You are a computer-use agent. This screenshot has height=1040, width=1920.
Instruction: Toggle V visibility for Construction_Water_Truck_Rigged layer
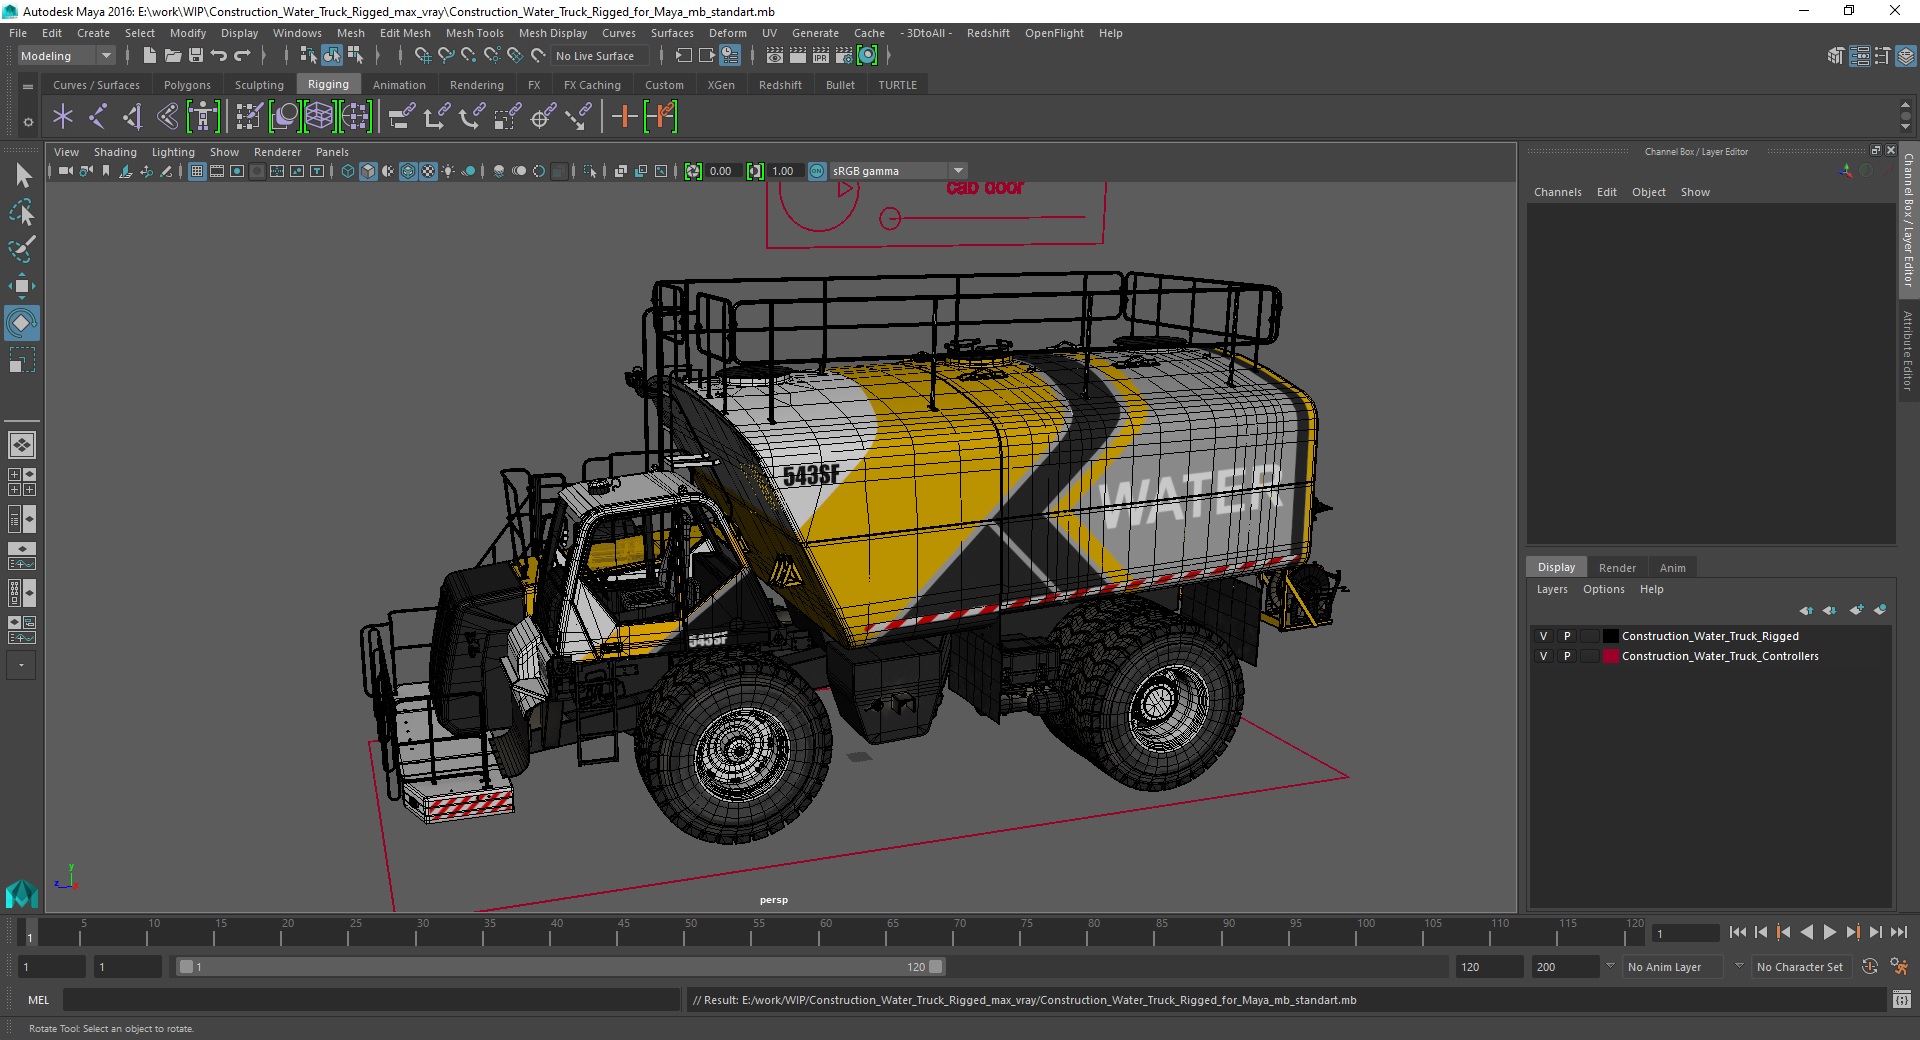coord(1543,636)
